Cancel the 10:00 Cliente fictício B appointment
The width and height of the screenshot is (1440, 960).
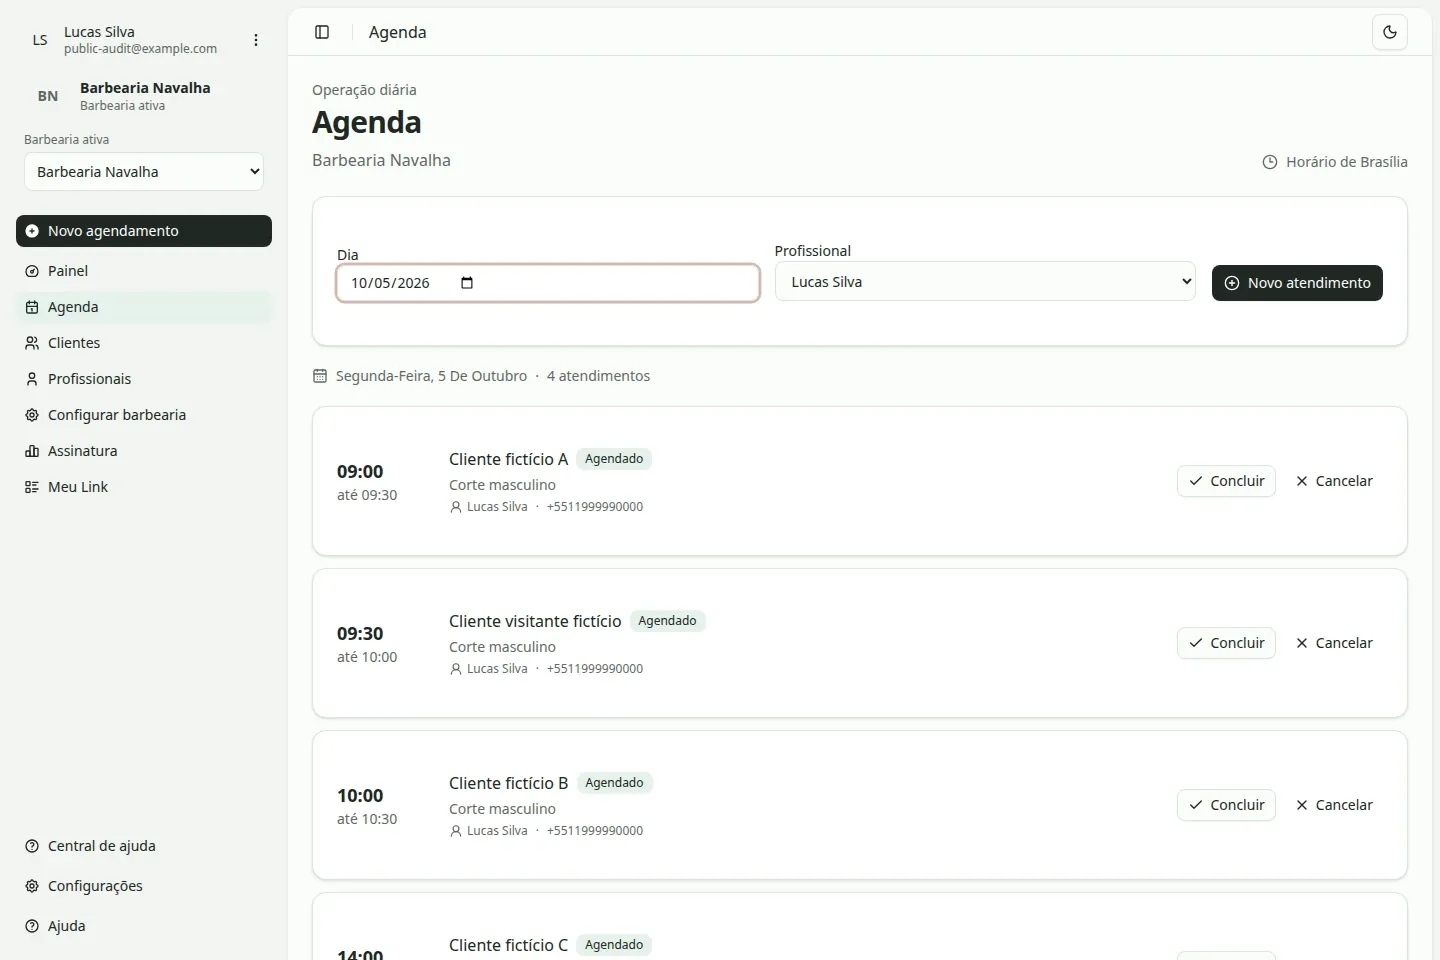1334,805
